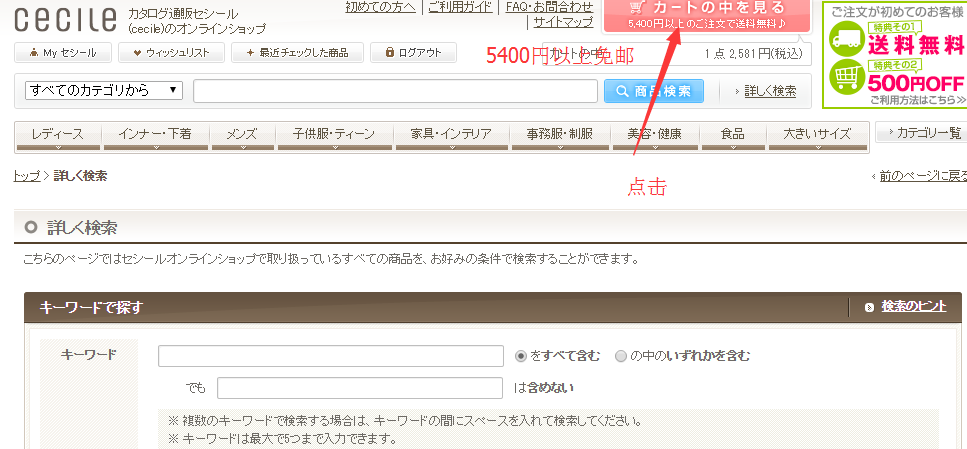The height and width of the screenshot is (449, 967).
Task: Select の中のいずれかを含む radio option
Action: [x=621, y=356]
